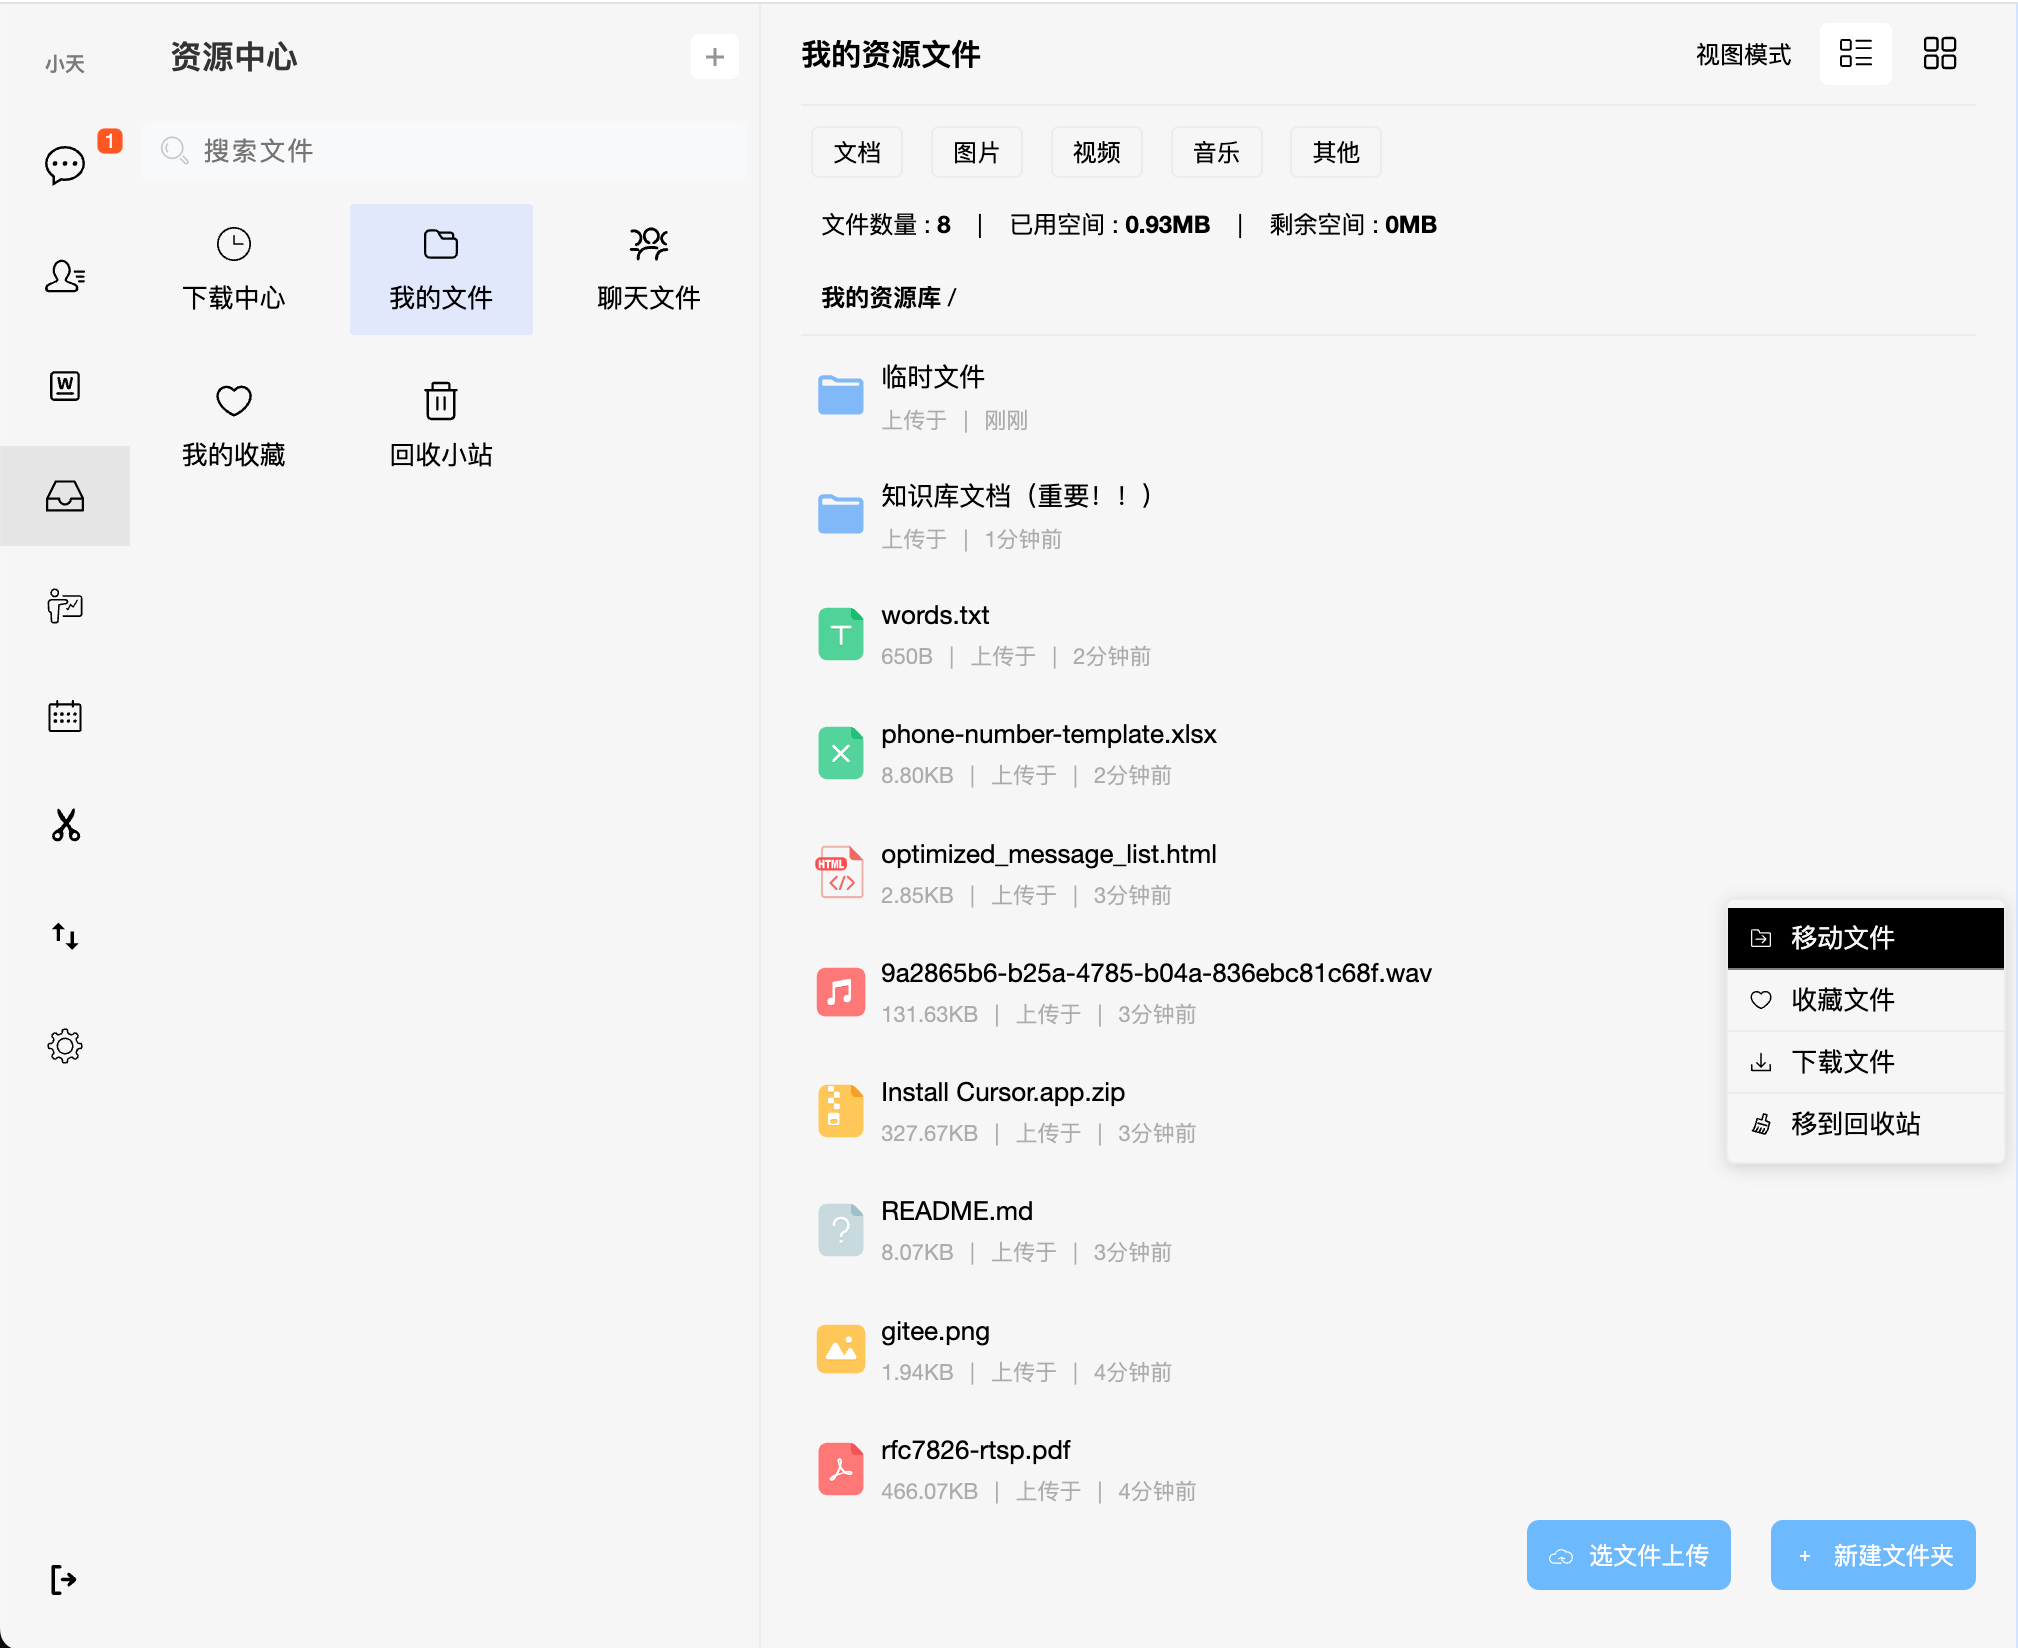
Task: Open 我的收藏 favorites
Action: [x=234, y=426]
